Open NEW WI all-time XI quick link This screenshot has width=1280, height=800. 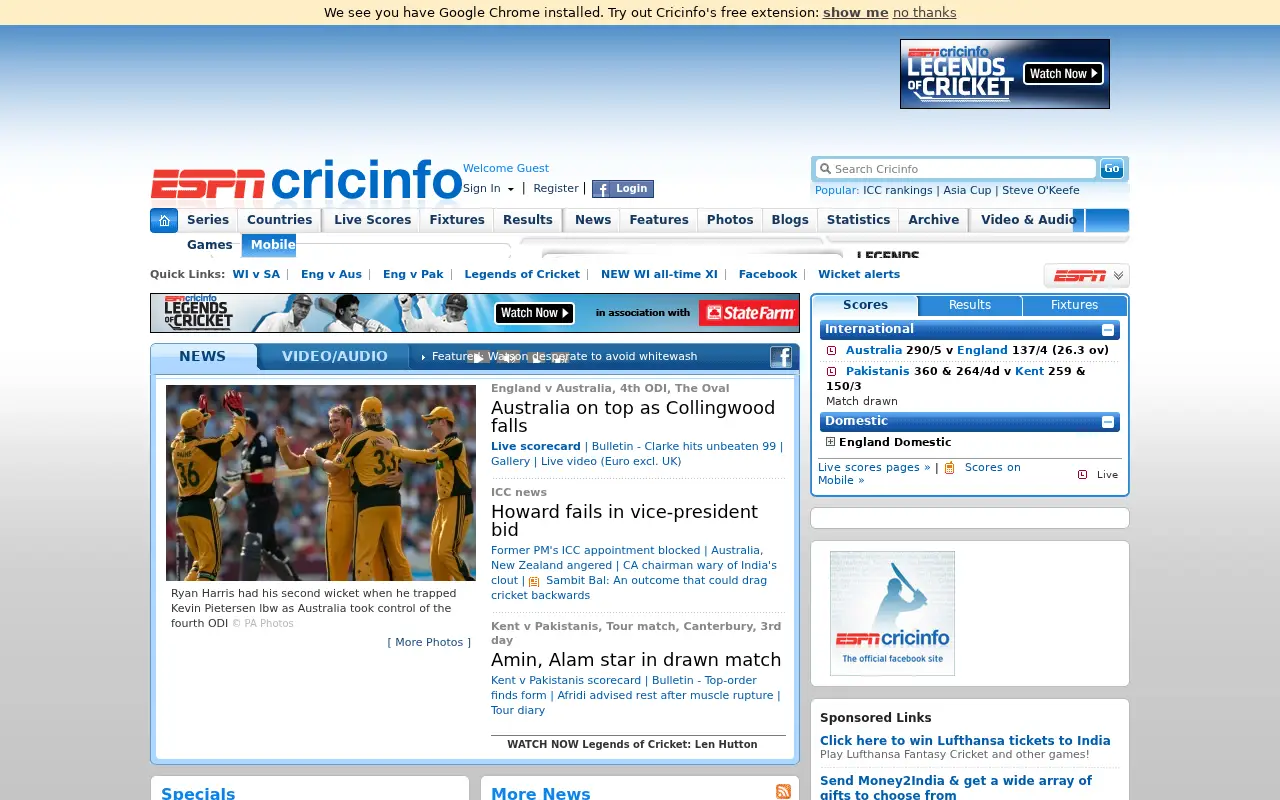659,274
